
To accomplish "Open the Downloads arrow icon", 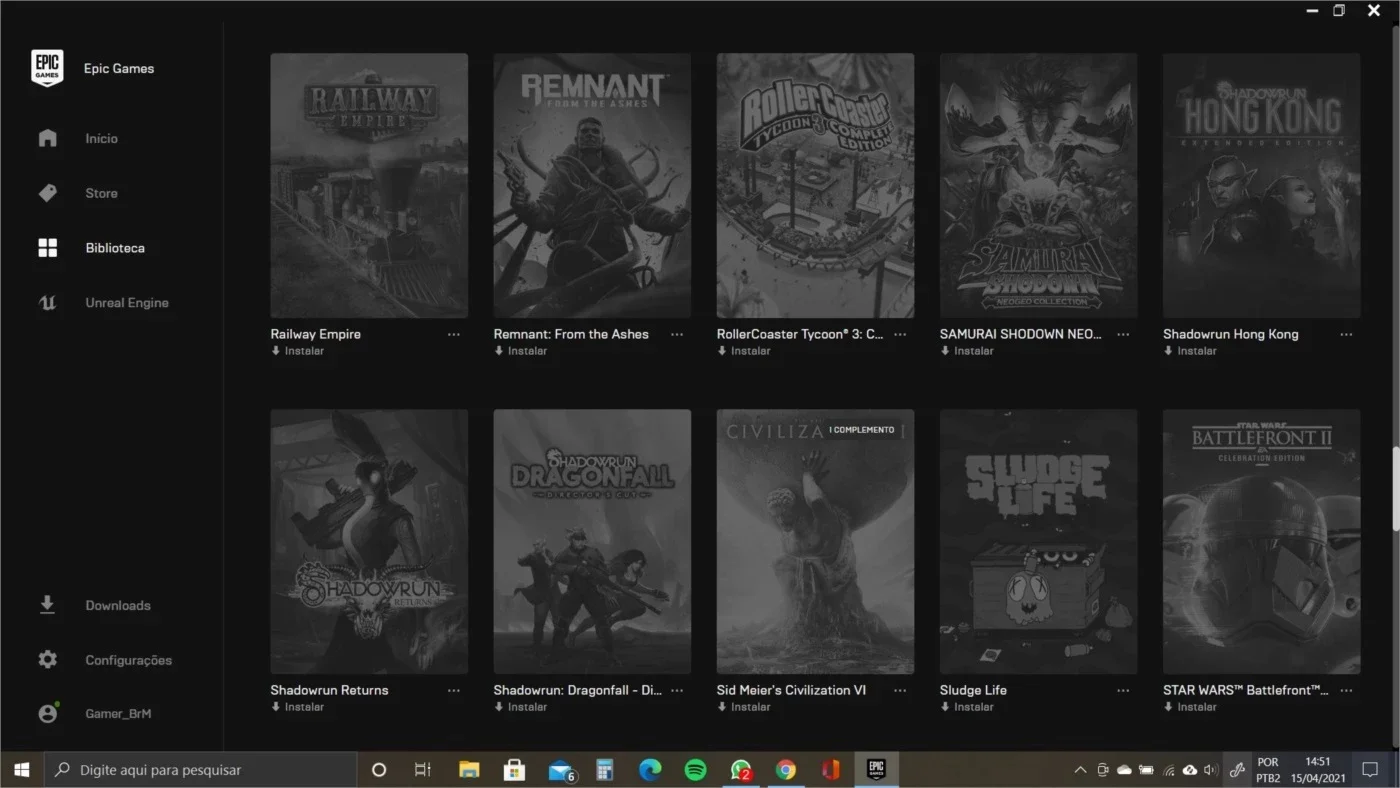I will tap(47, 605).
